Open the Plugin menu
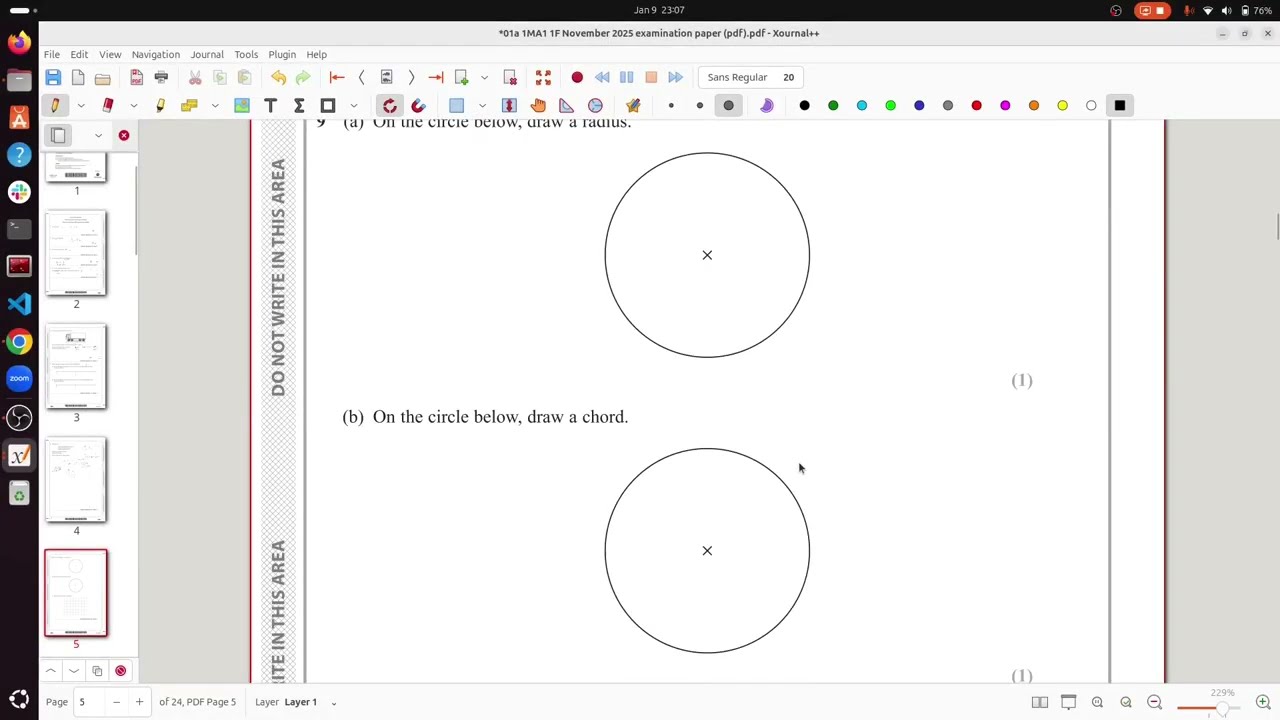 pos(282,54)
